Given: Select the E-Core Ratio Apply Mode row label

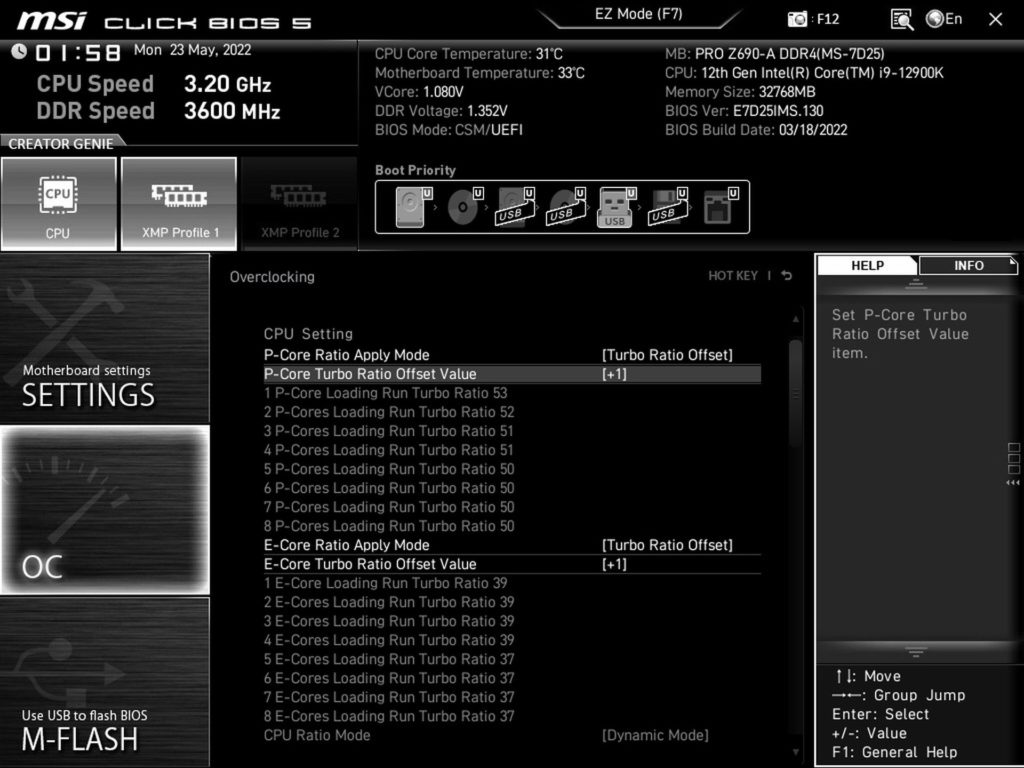Looking at the screenshot, I should 346,545.
